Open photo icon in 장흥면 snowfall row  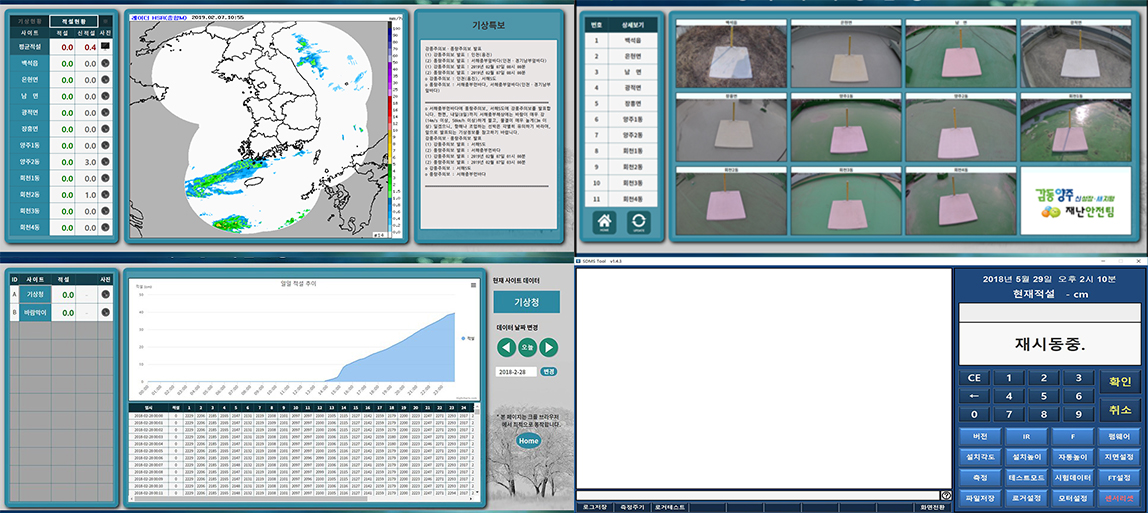105,129
